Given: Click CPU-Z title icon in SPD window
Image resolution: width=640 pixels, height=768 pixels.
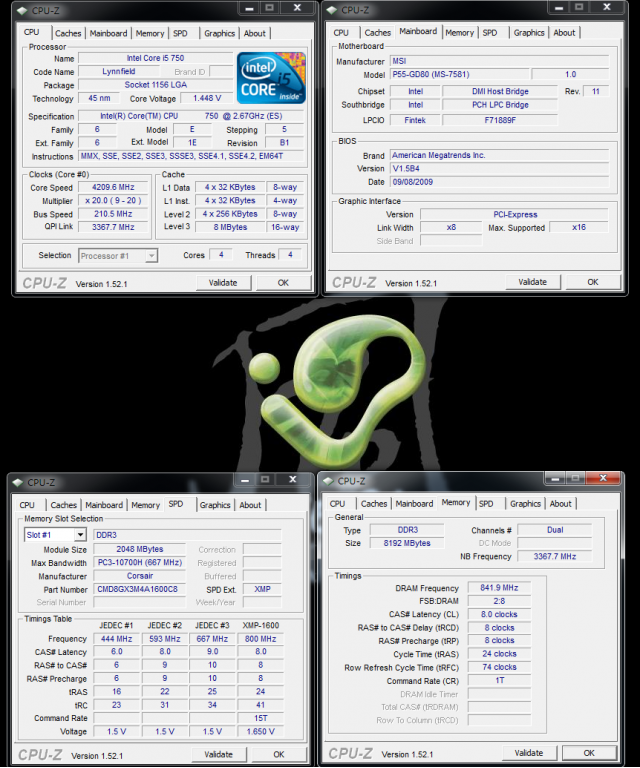Looking at the screenshot, I should tap(18, 482).
